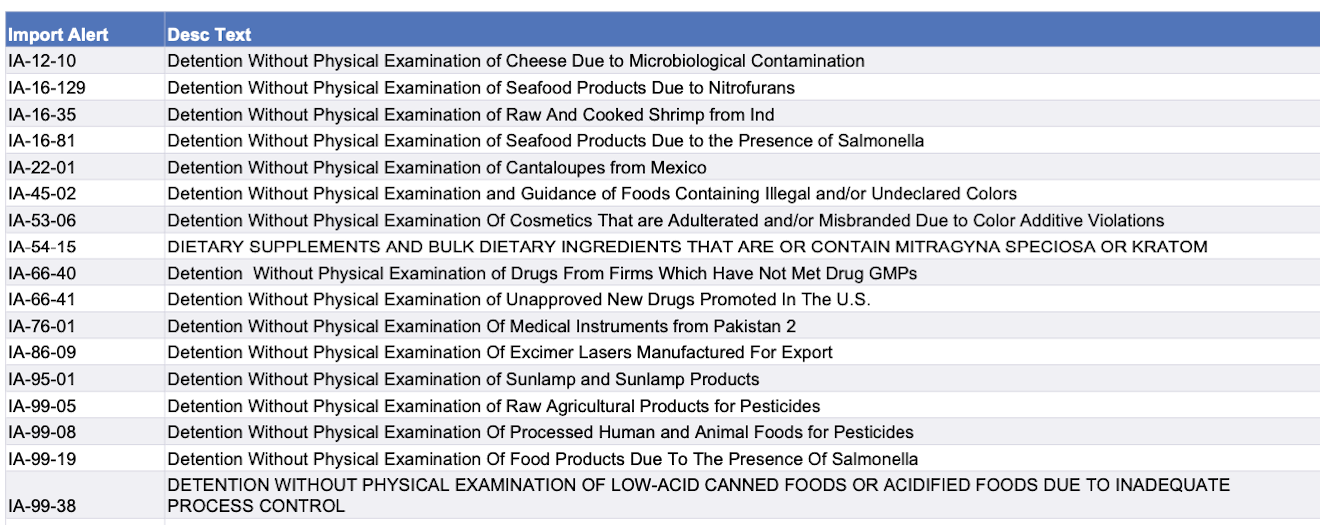This screenshot has height=525, width=1320.
Task: Click the IA-16-129 alert cell
Action: [x=84, y=88]
